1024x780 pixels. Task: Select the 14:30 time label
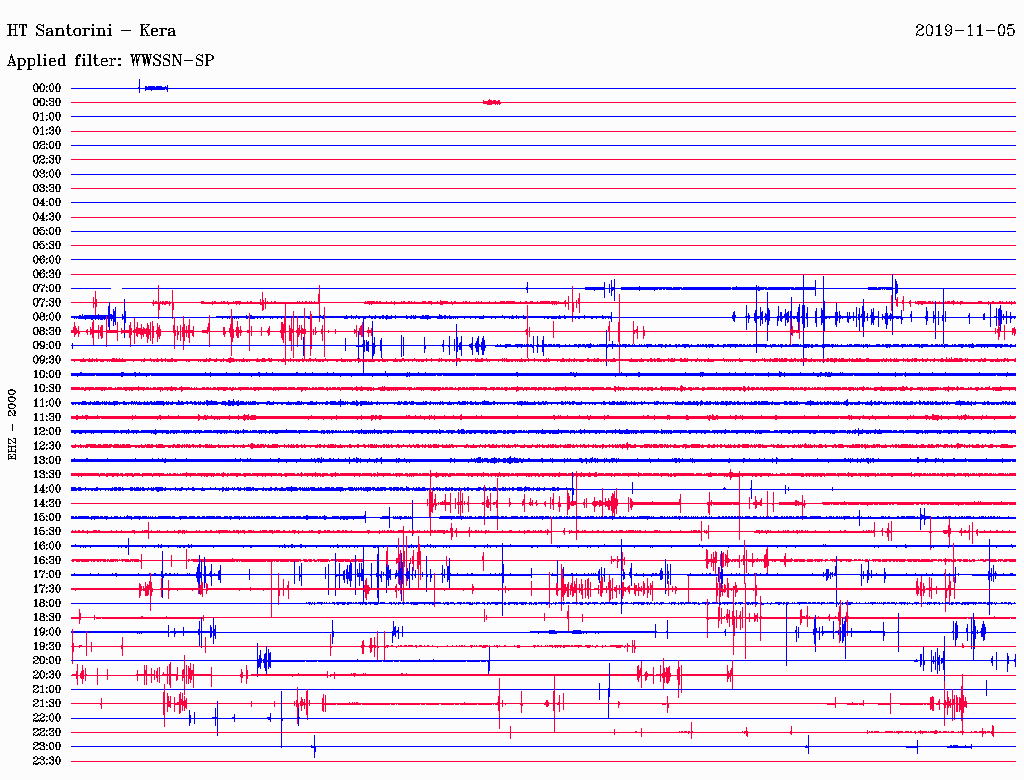tap(46, 504)
